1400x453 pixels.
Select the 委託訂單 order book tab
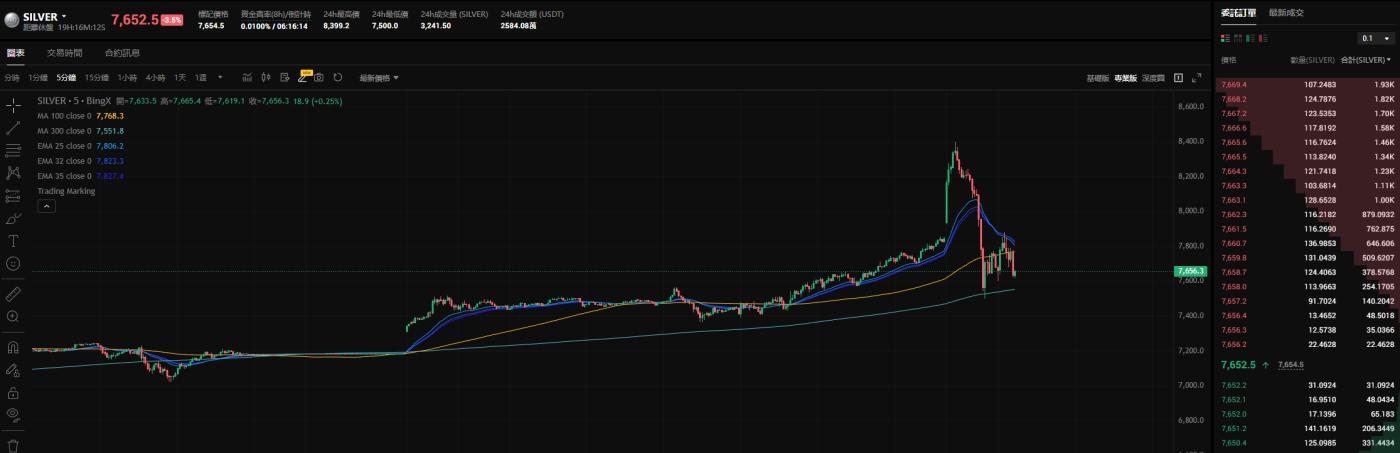1238,12
